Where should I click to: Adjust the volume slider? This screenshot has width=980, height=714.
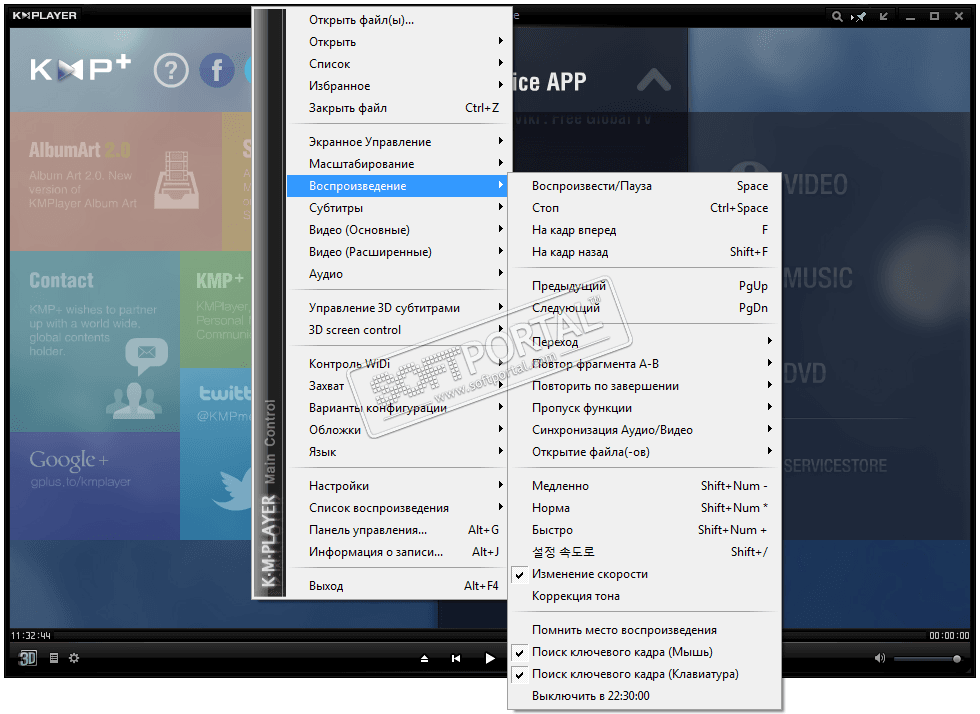pyautogui.click(x=927, y=658)
